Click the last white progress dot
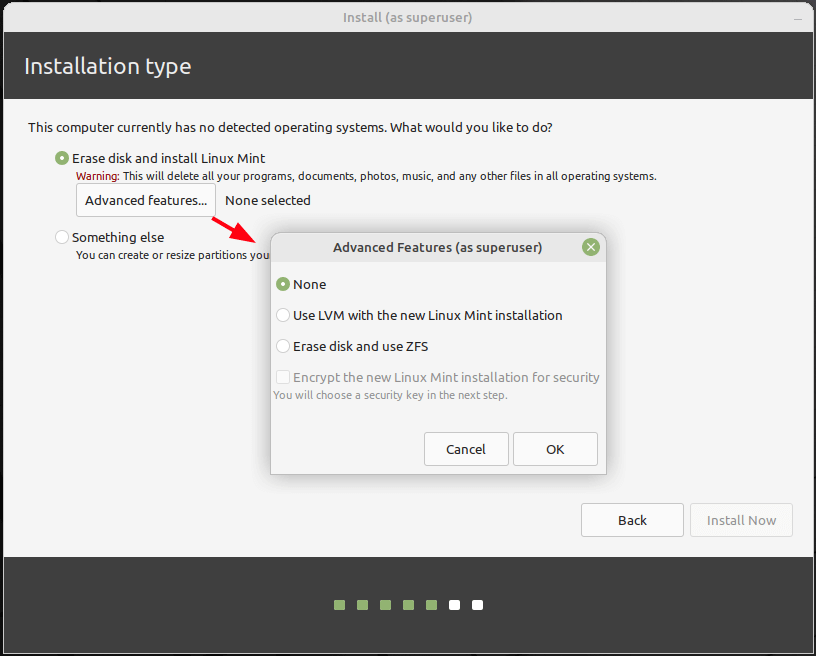 tap(478, 605)
